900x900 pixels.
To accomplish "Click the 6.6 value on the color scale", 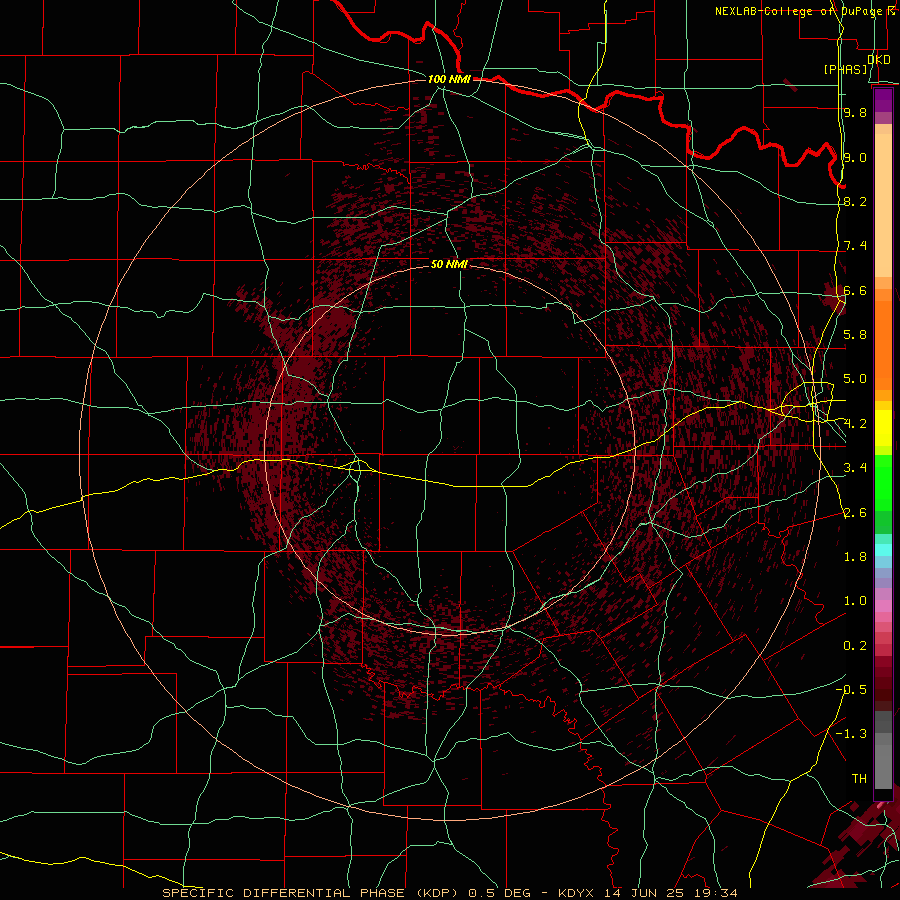I will [x=855, y=290].
